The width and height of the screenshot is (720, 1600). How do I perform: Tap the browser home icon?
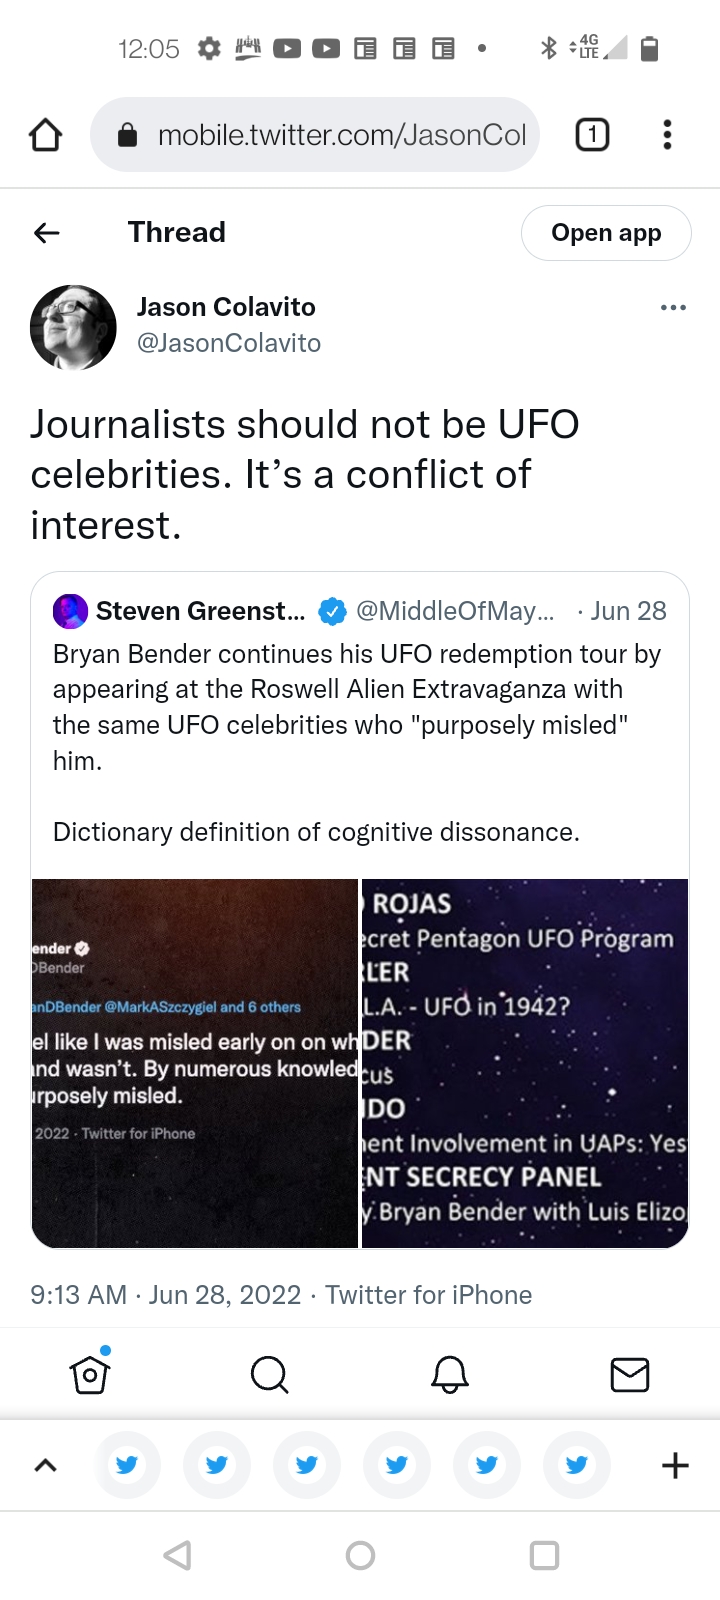pos(46,134)
